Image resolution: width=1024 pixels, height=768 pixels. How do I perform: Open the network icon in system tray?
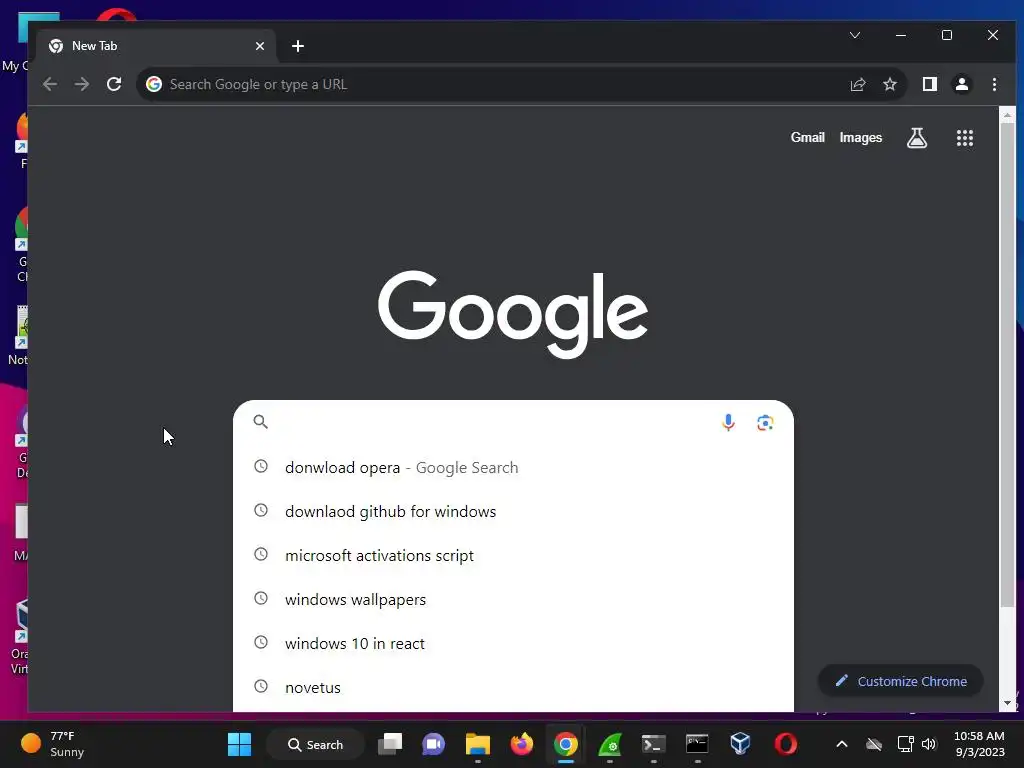pos(905,744)
